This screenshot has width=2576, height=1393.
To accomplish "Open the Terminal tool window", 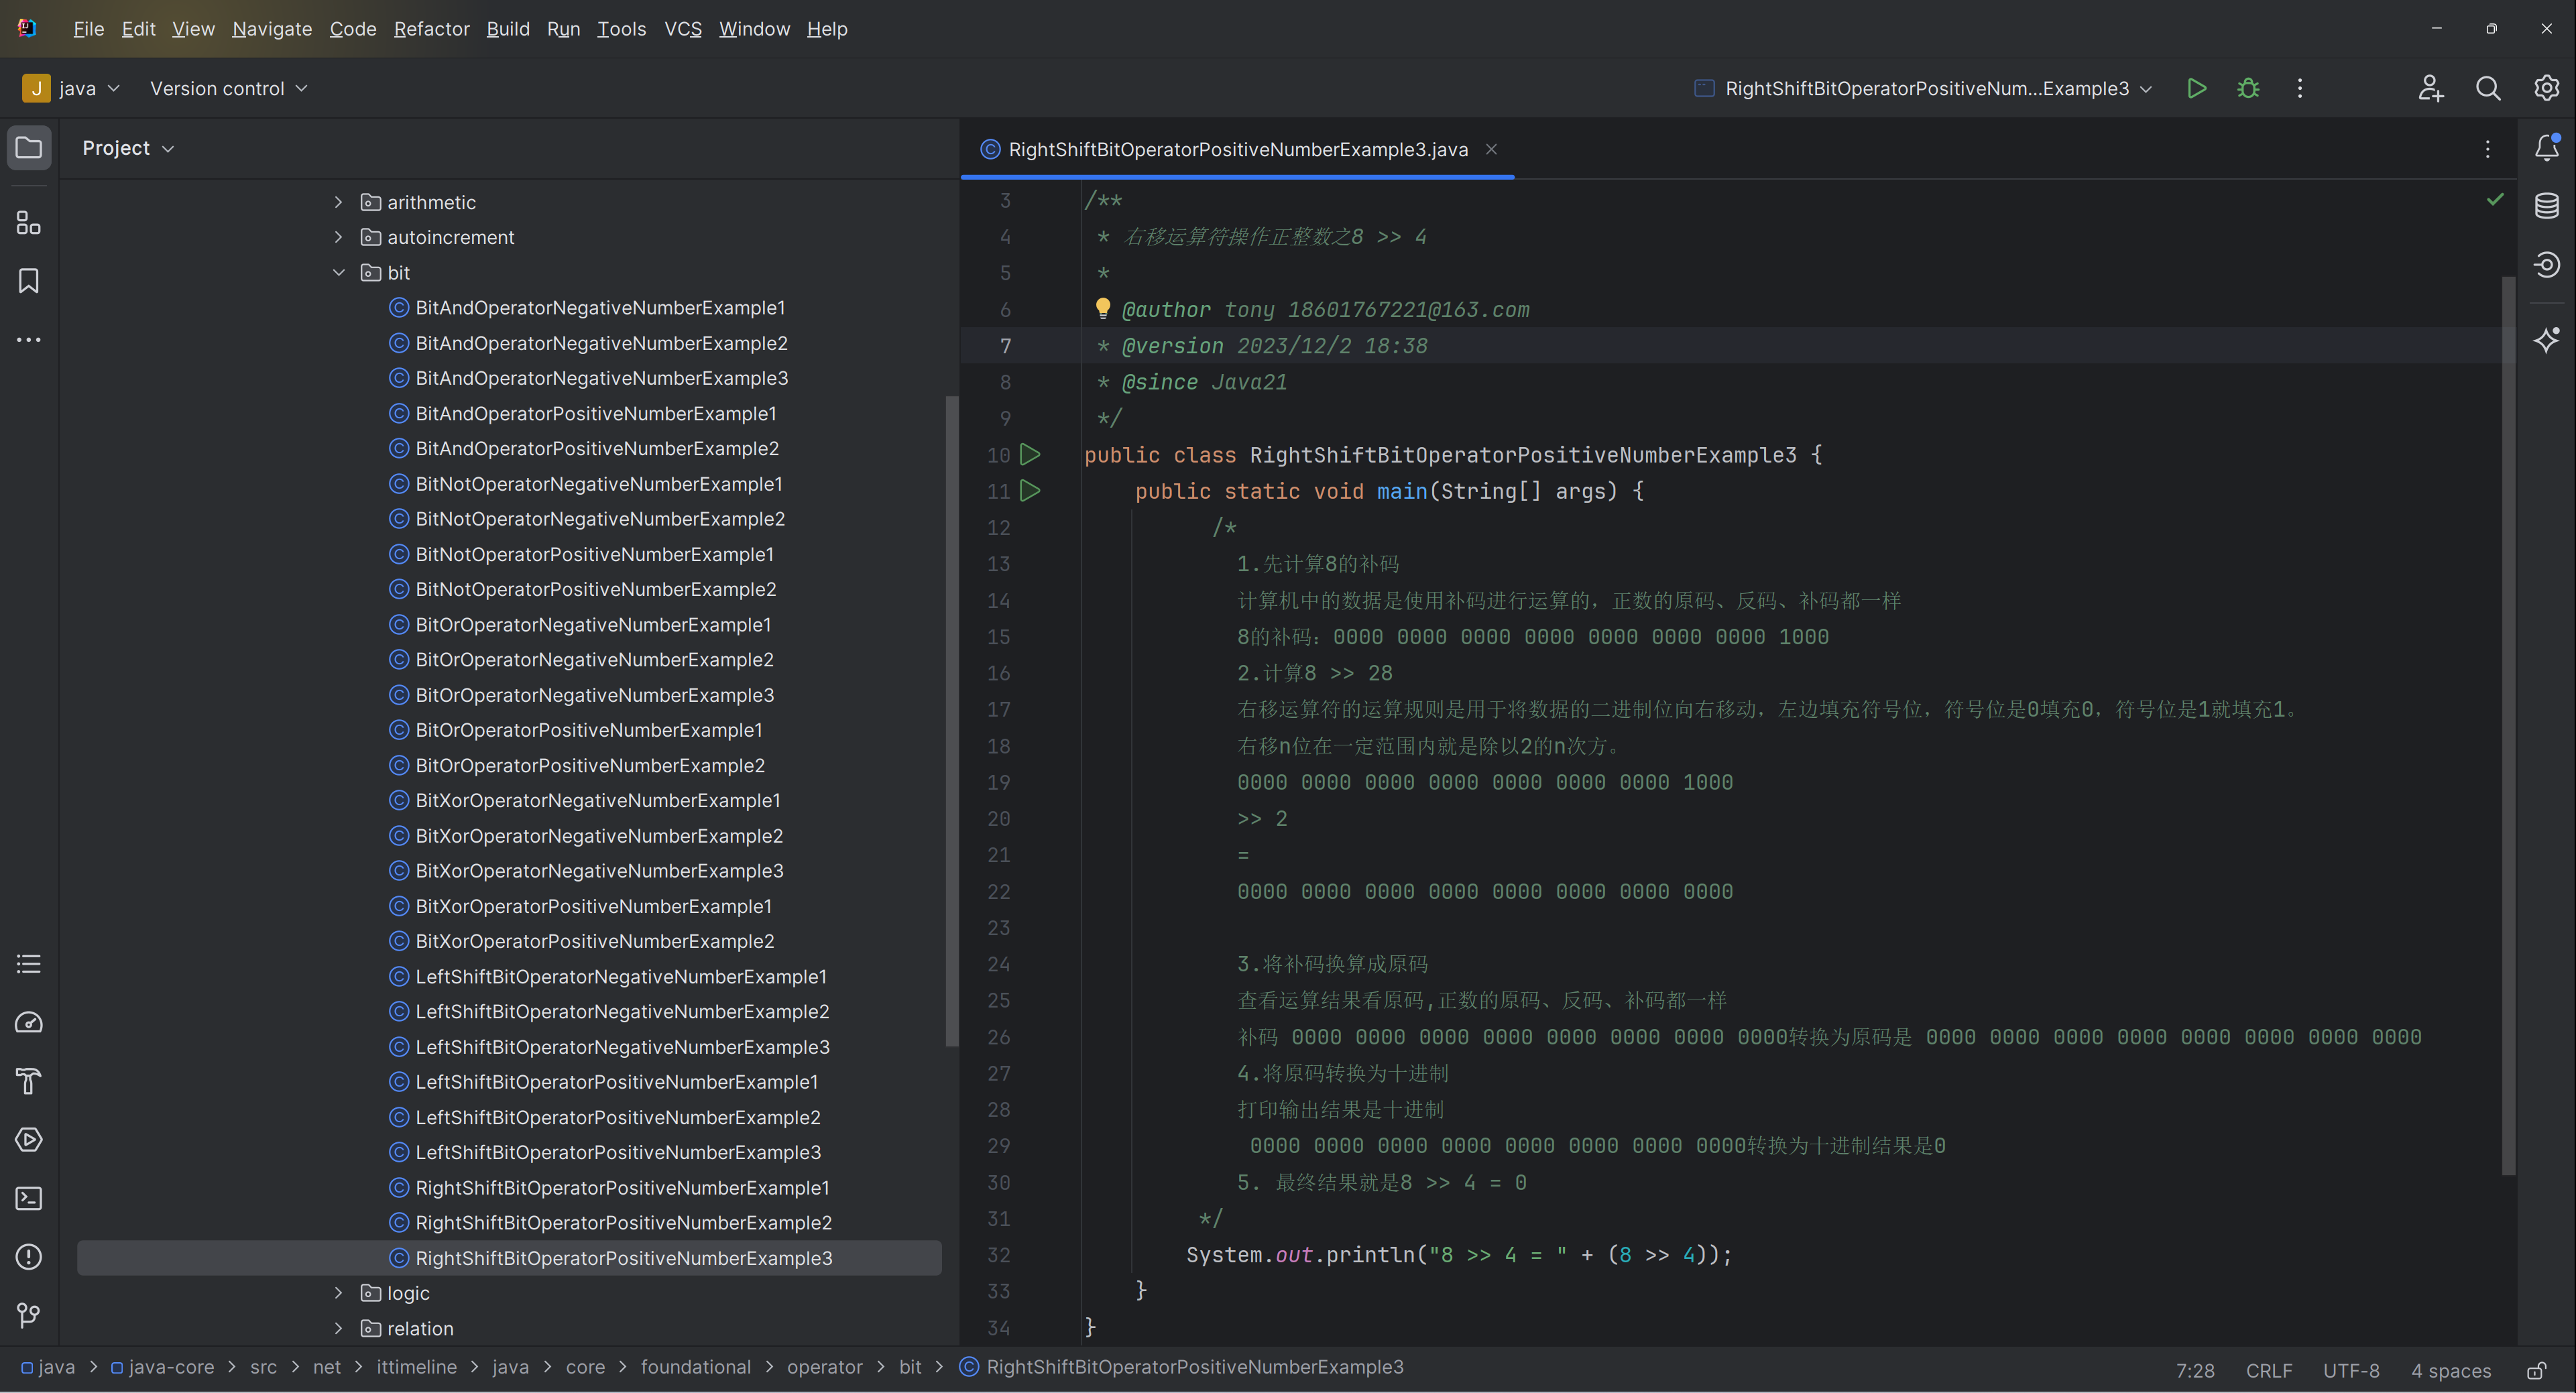I will point(29,1198).
